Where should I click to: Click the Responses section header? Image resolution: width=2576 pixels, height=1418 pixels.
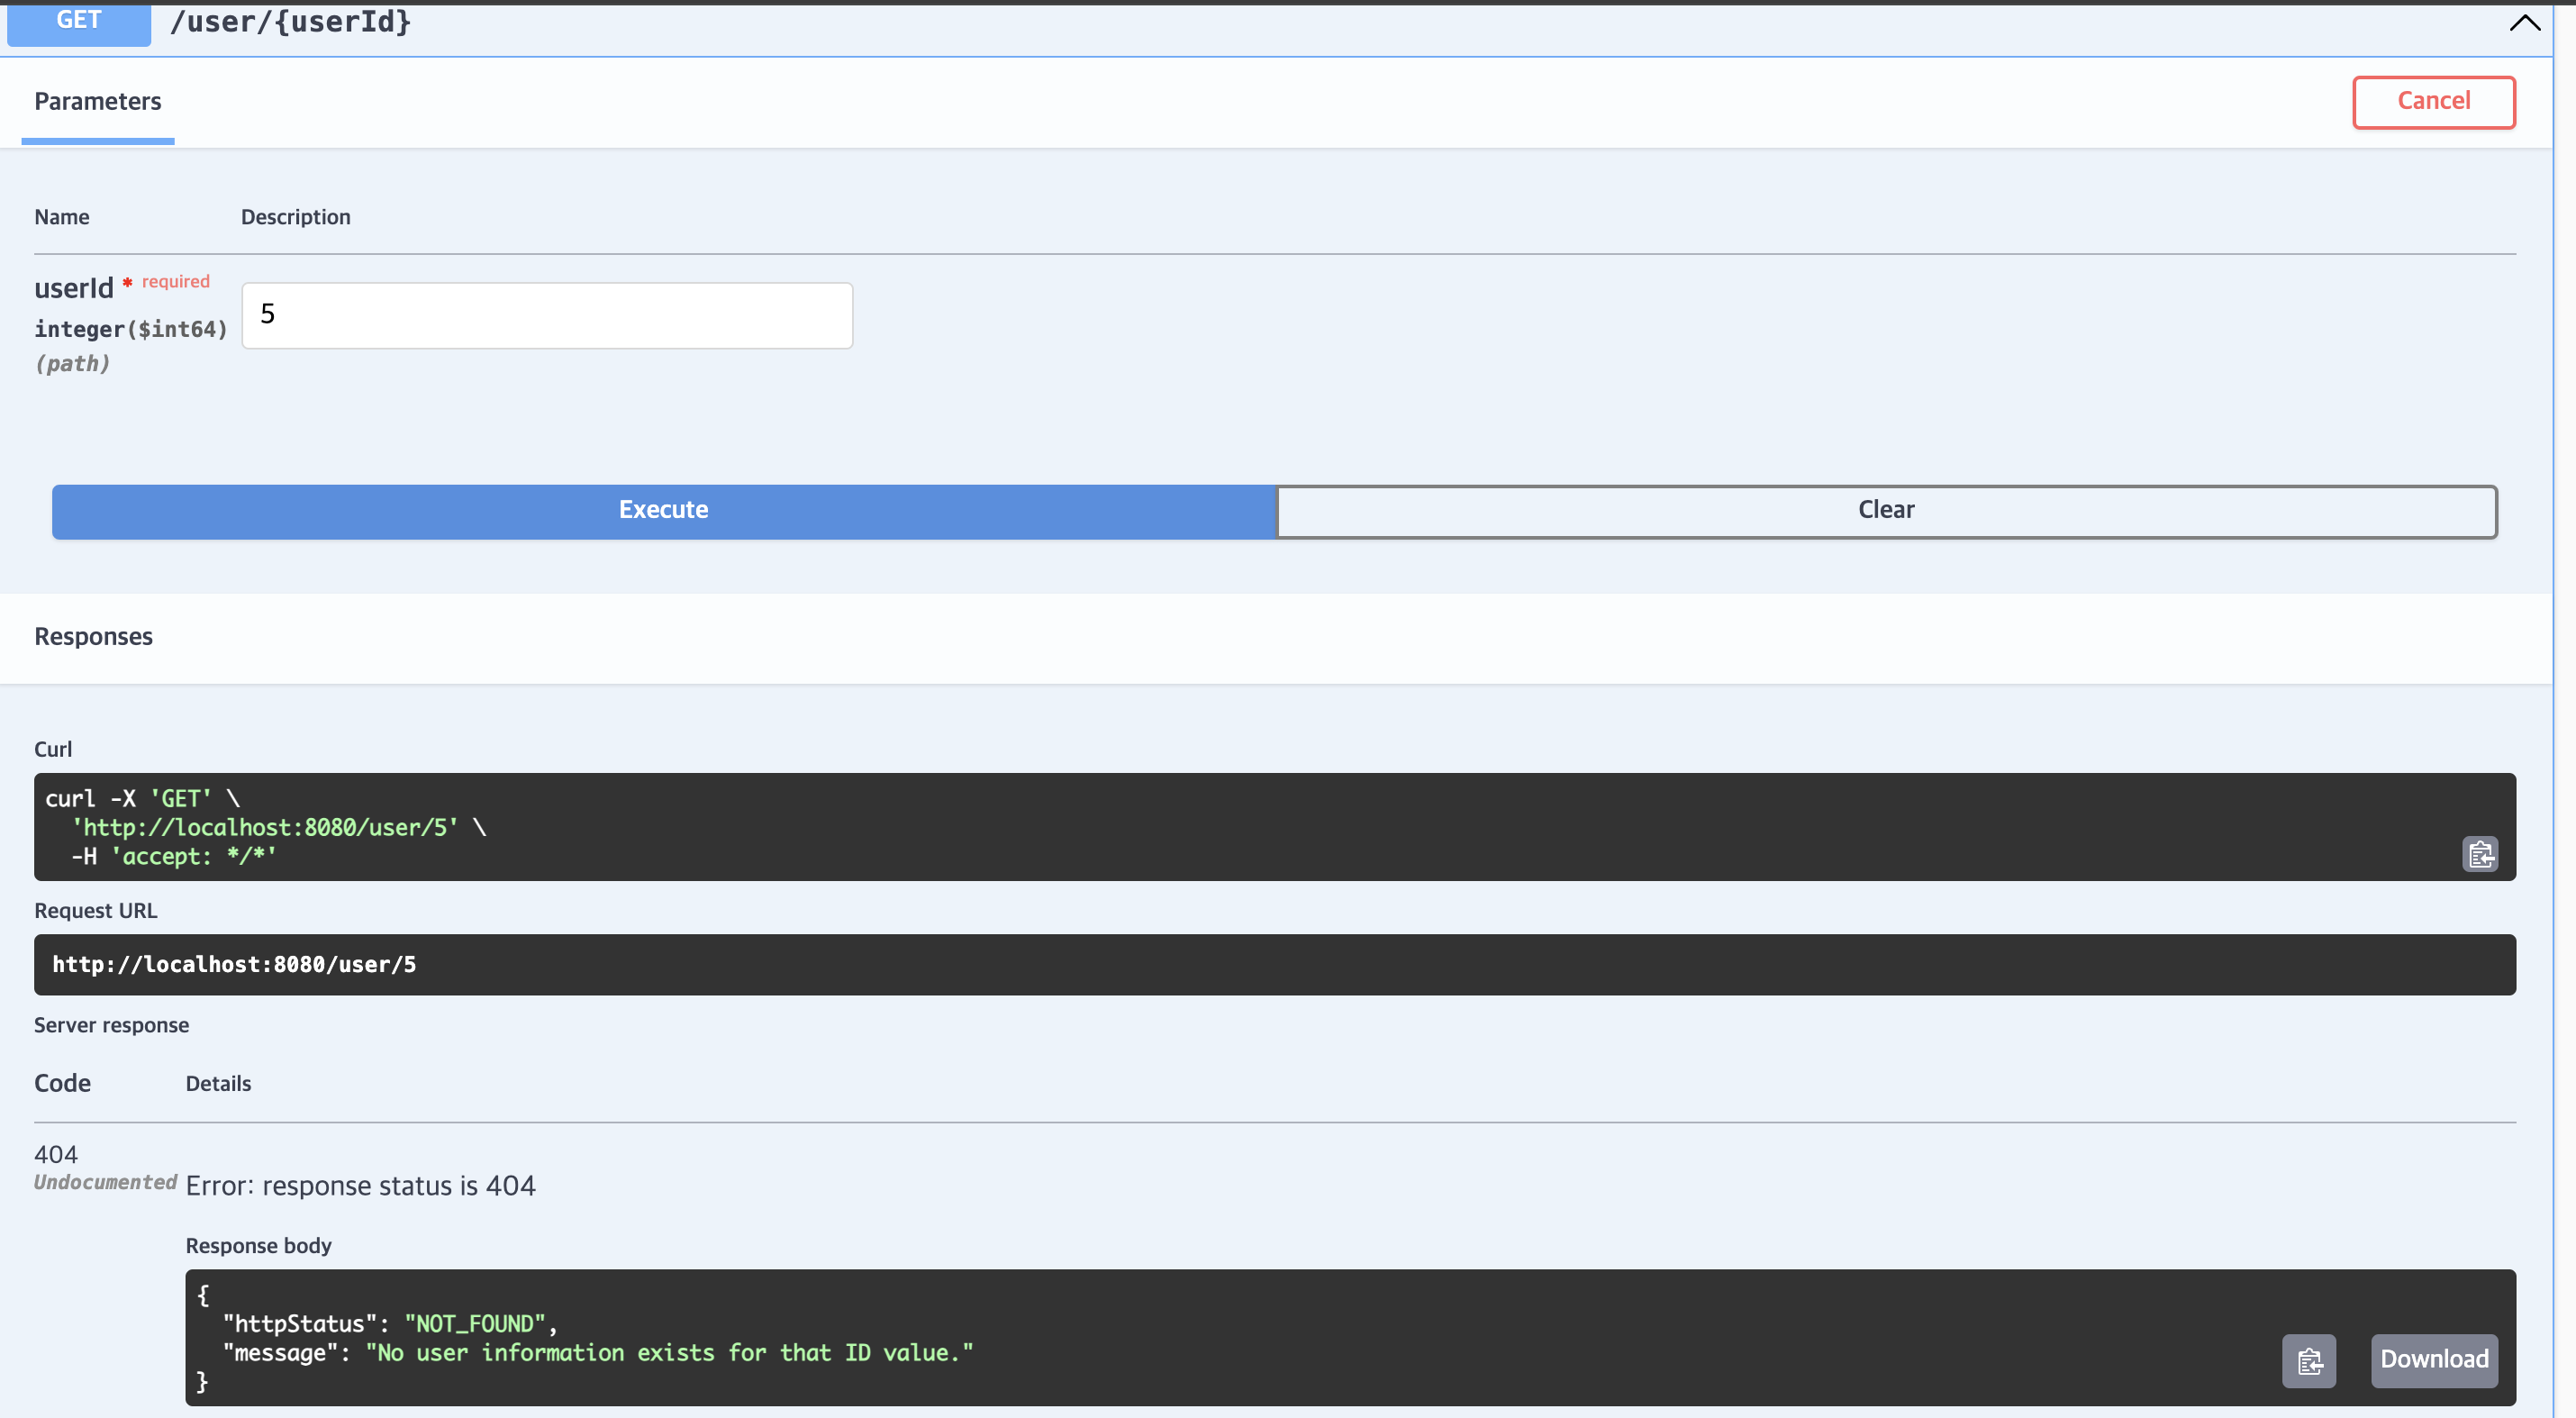coord(93,637)
